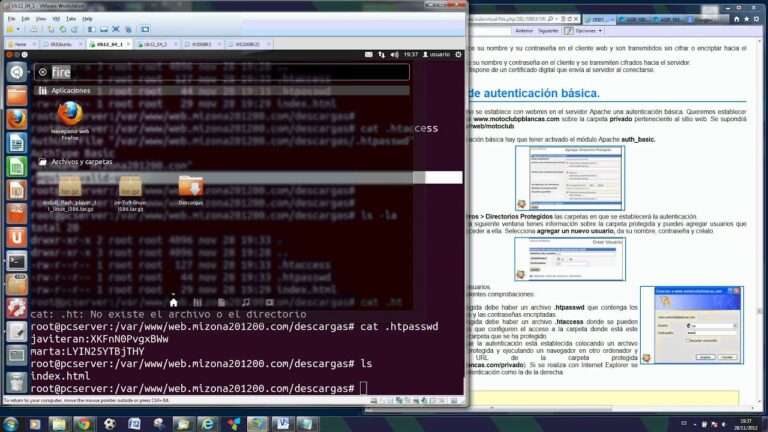Open LibreOffice Calc from the launcher
Image resolution: width=768 pixels, height=432 pixels.
16,166
